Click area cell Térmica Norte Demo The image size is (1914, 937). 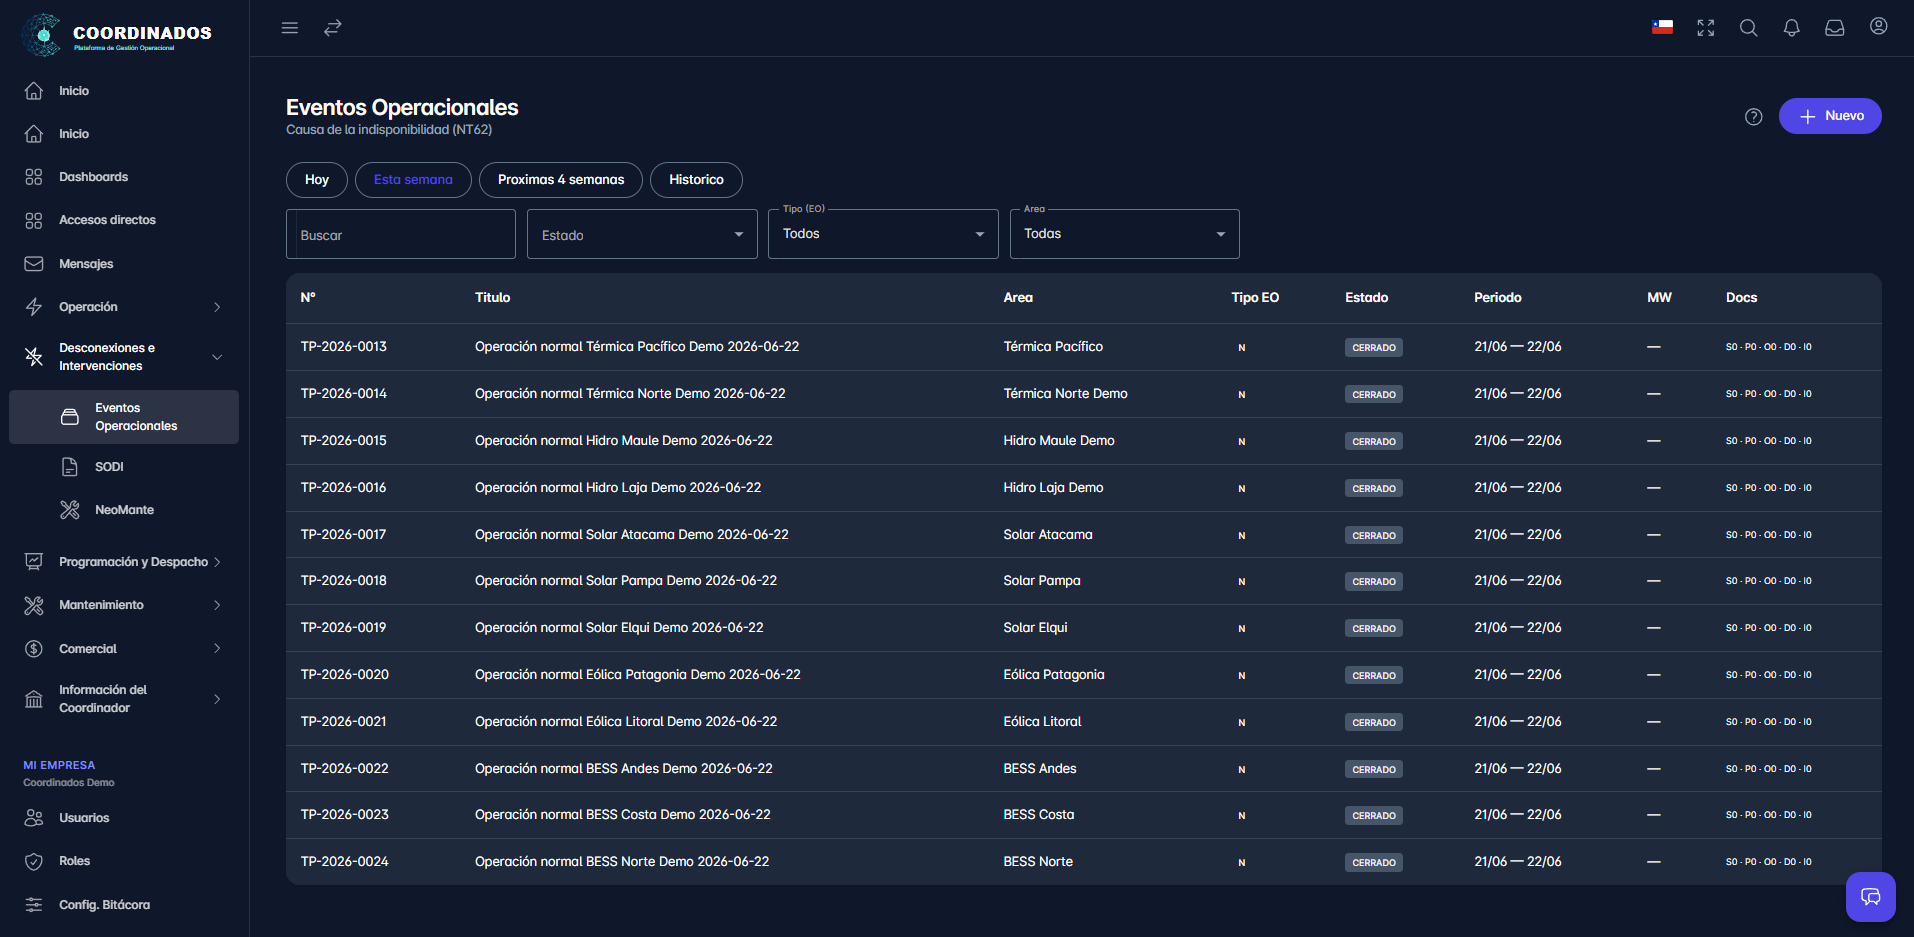[1066, 394]
